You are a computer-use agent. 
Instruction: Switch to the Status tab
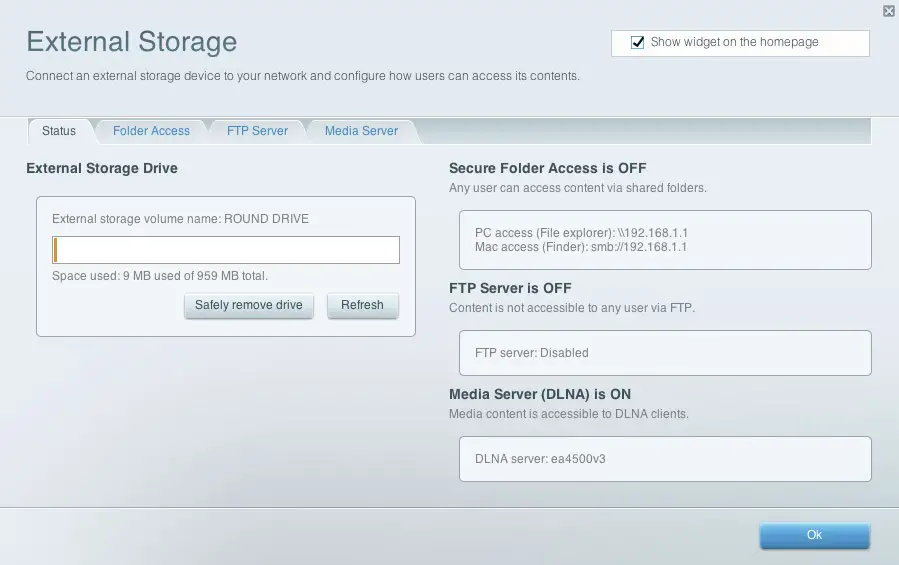point(59,131)
